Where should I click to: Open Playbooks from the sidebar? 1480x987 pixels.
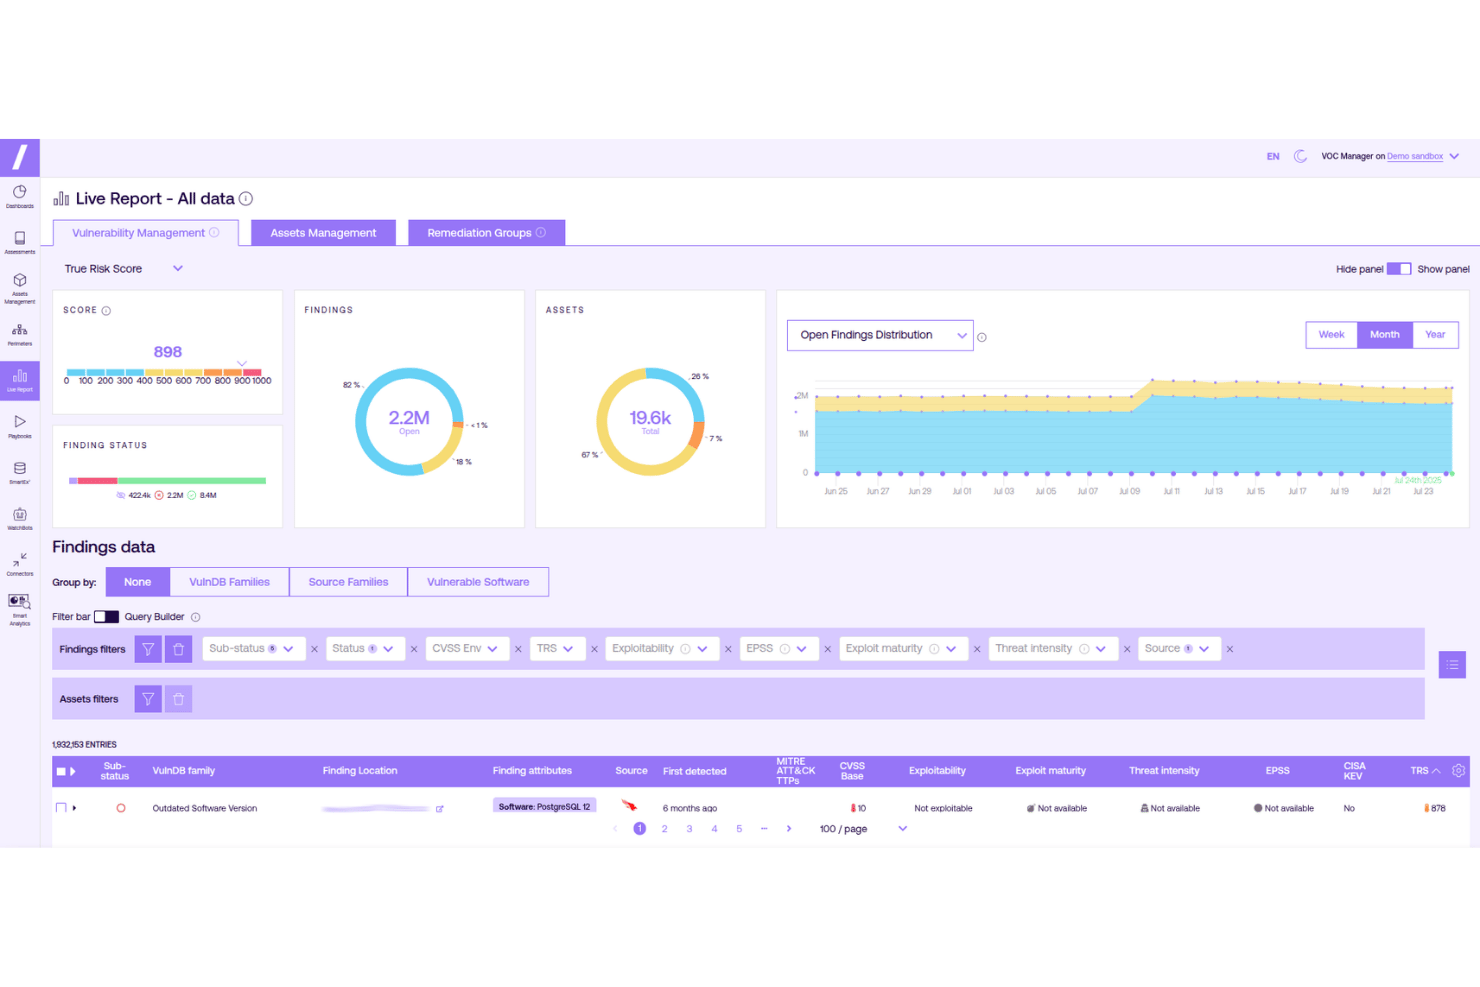click(20, 427)
